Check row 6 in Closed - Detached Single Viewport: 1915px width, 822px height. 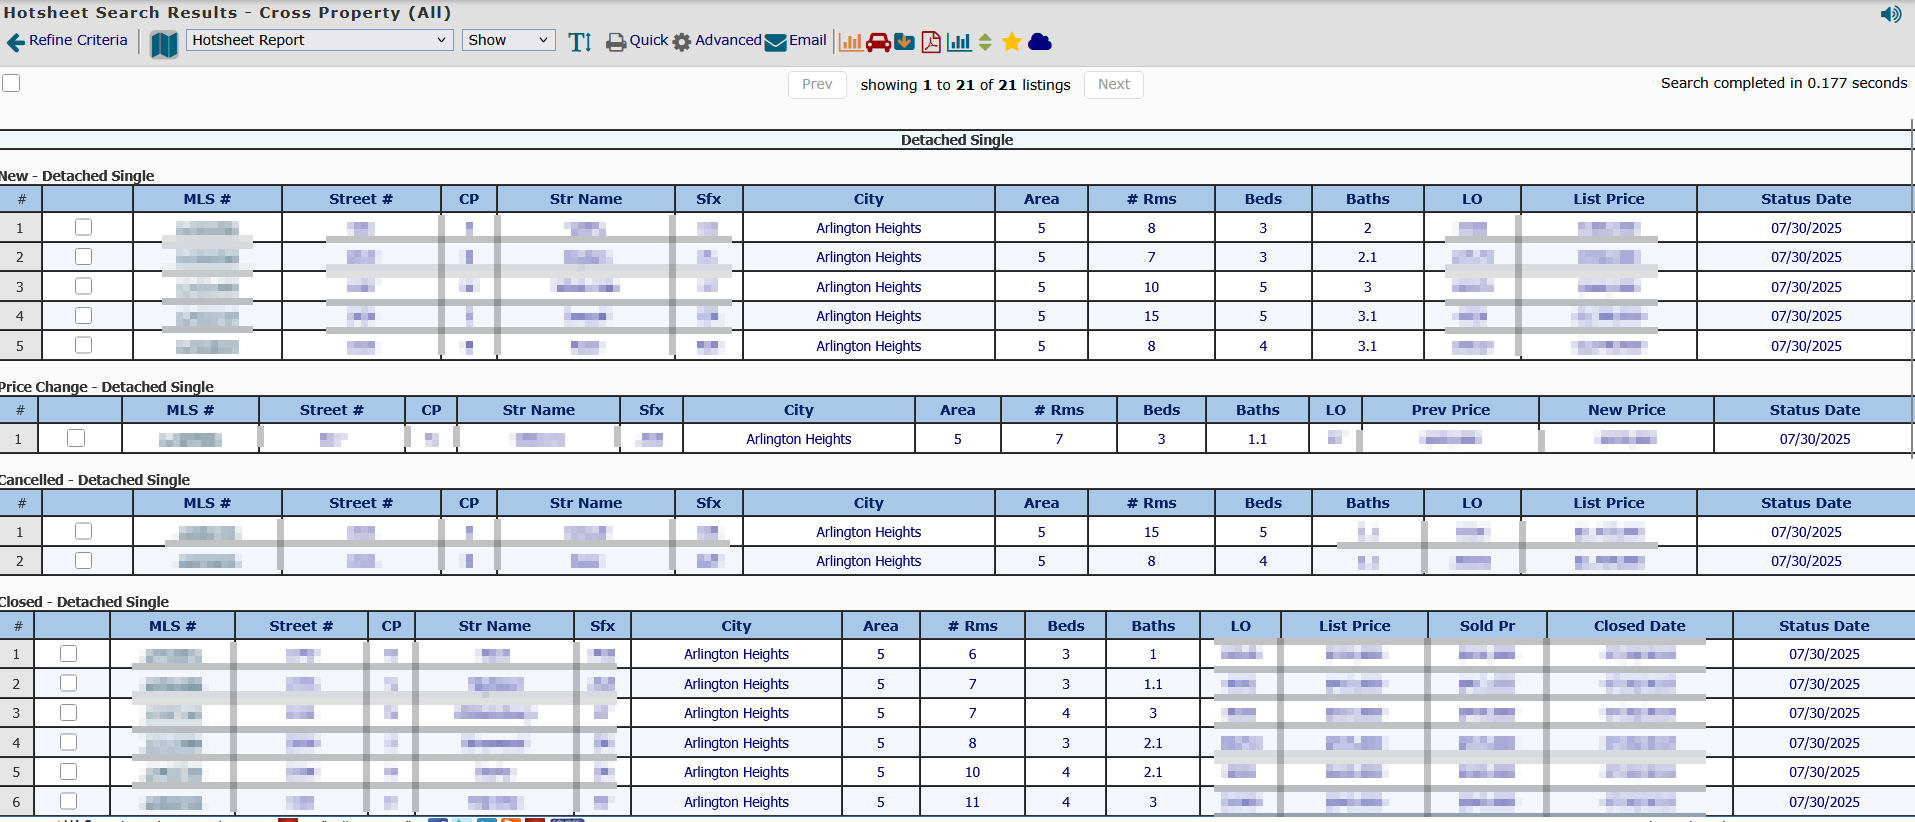click(68, 801)
